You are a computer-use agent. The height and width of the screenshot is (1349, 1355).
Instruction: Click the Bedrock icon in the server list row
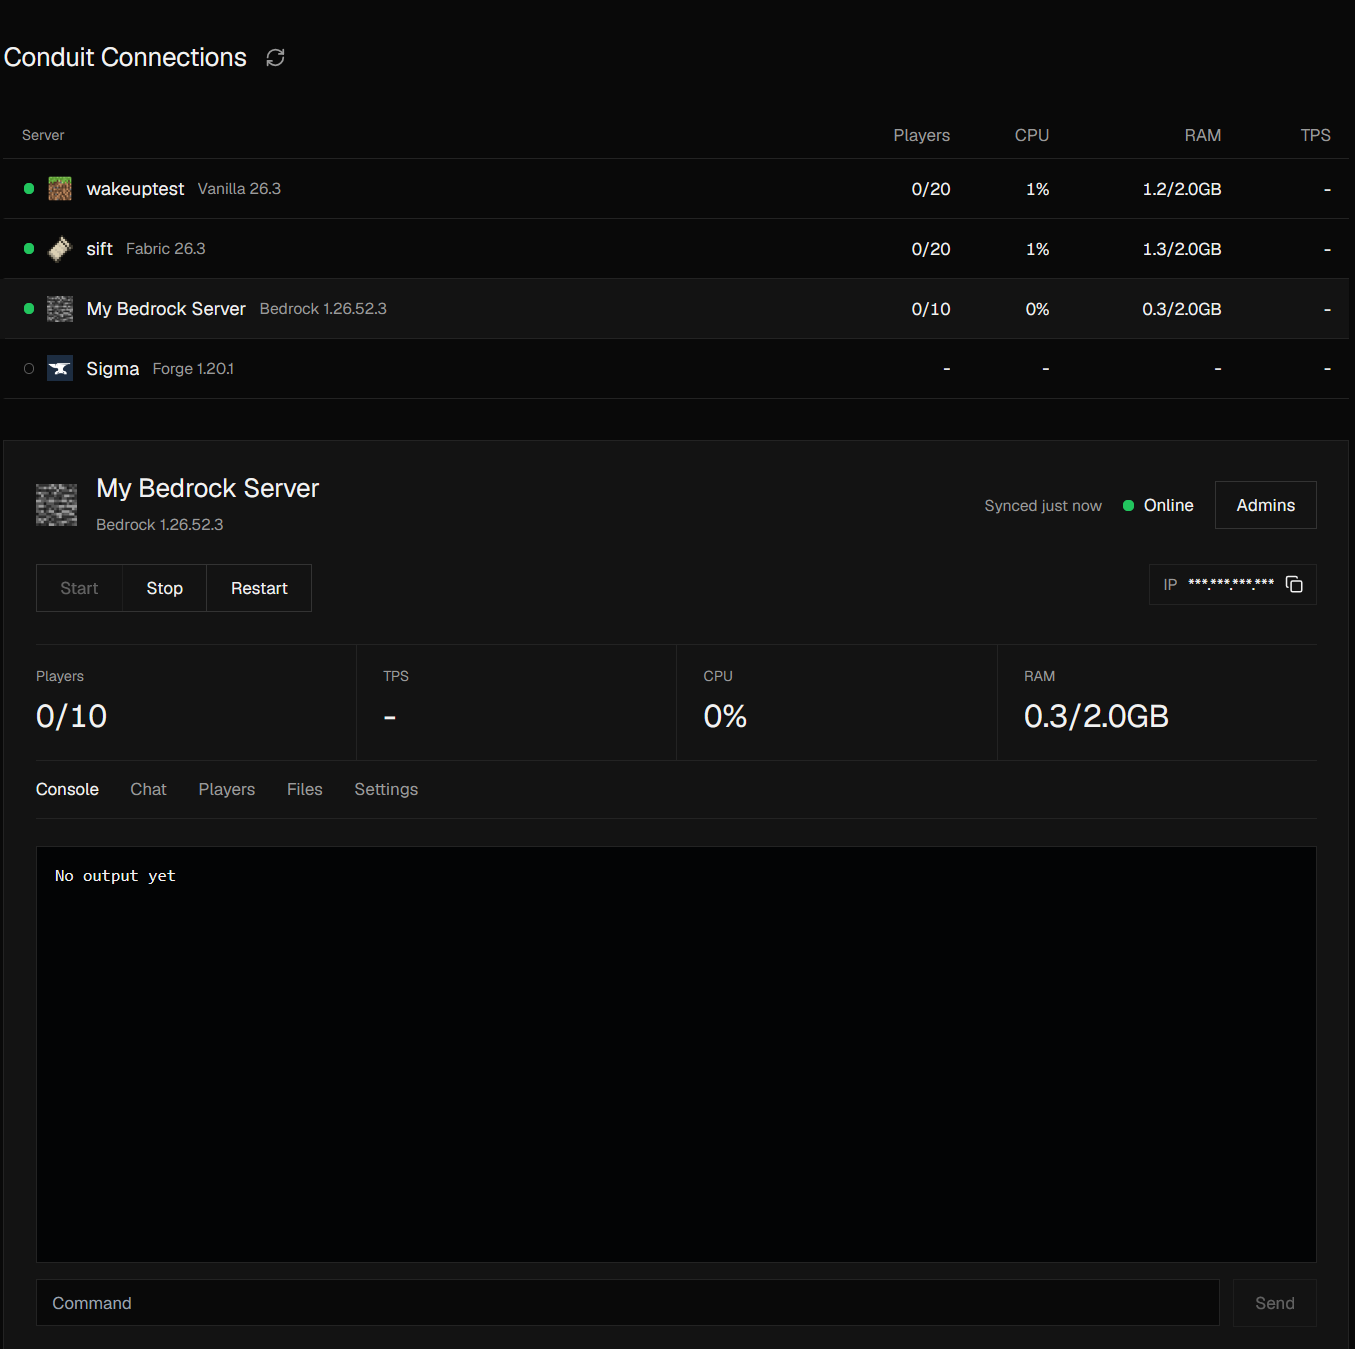coord(60,309)
